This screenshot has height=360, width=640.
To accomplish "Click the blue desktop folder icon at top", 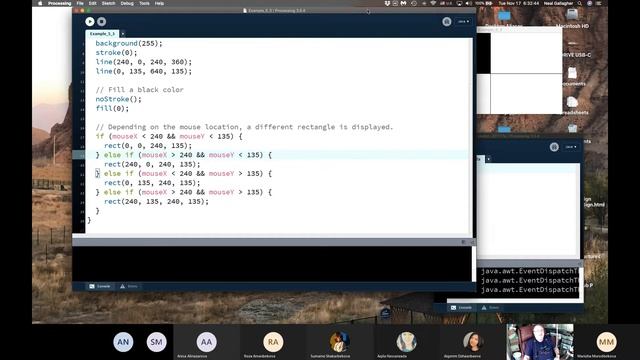I will click(x=504, y=16).
